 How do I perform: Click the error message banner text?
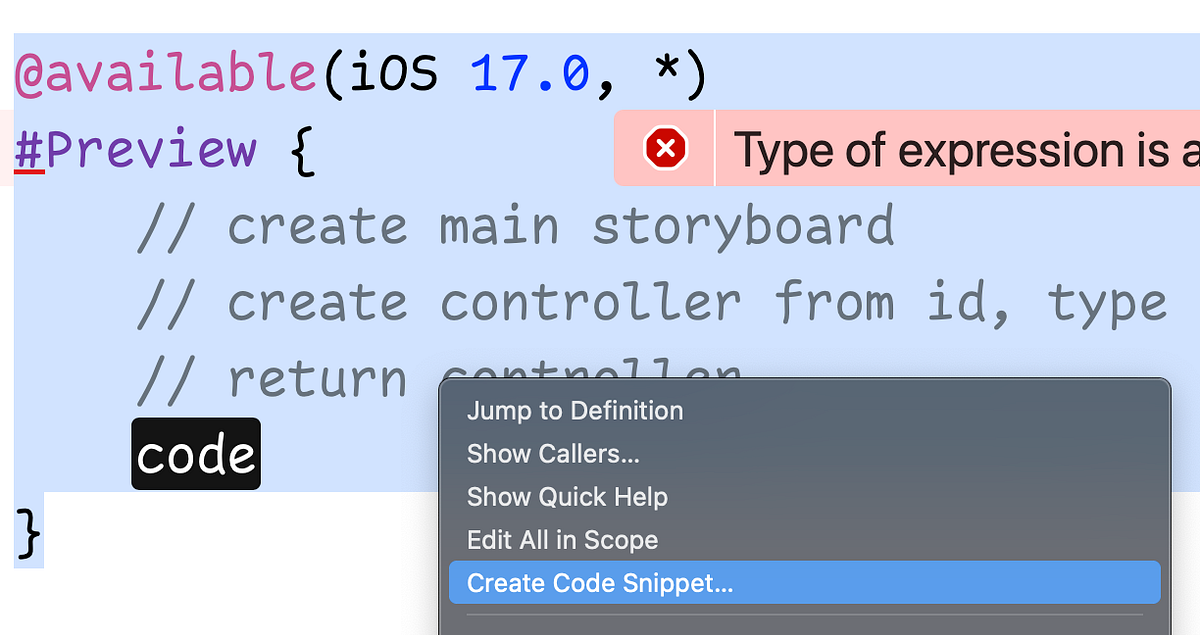click(960, 150)
